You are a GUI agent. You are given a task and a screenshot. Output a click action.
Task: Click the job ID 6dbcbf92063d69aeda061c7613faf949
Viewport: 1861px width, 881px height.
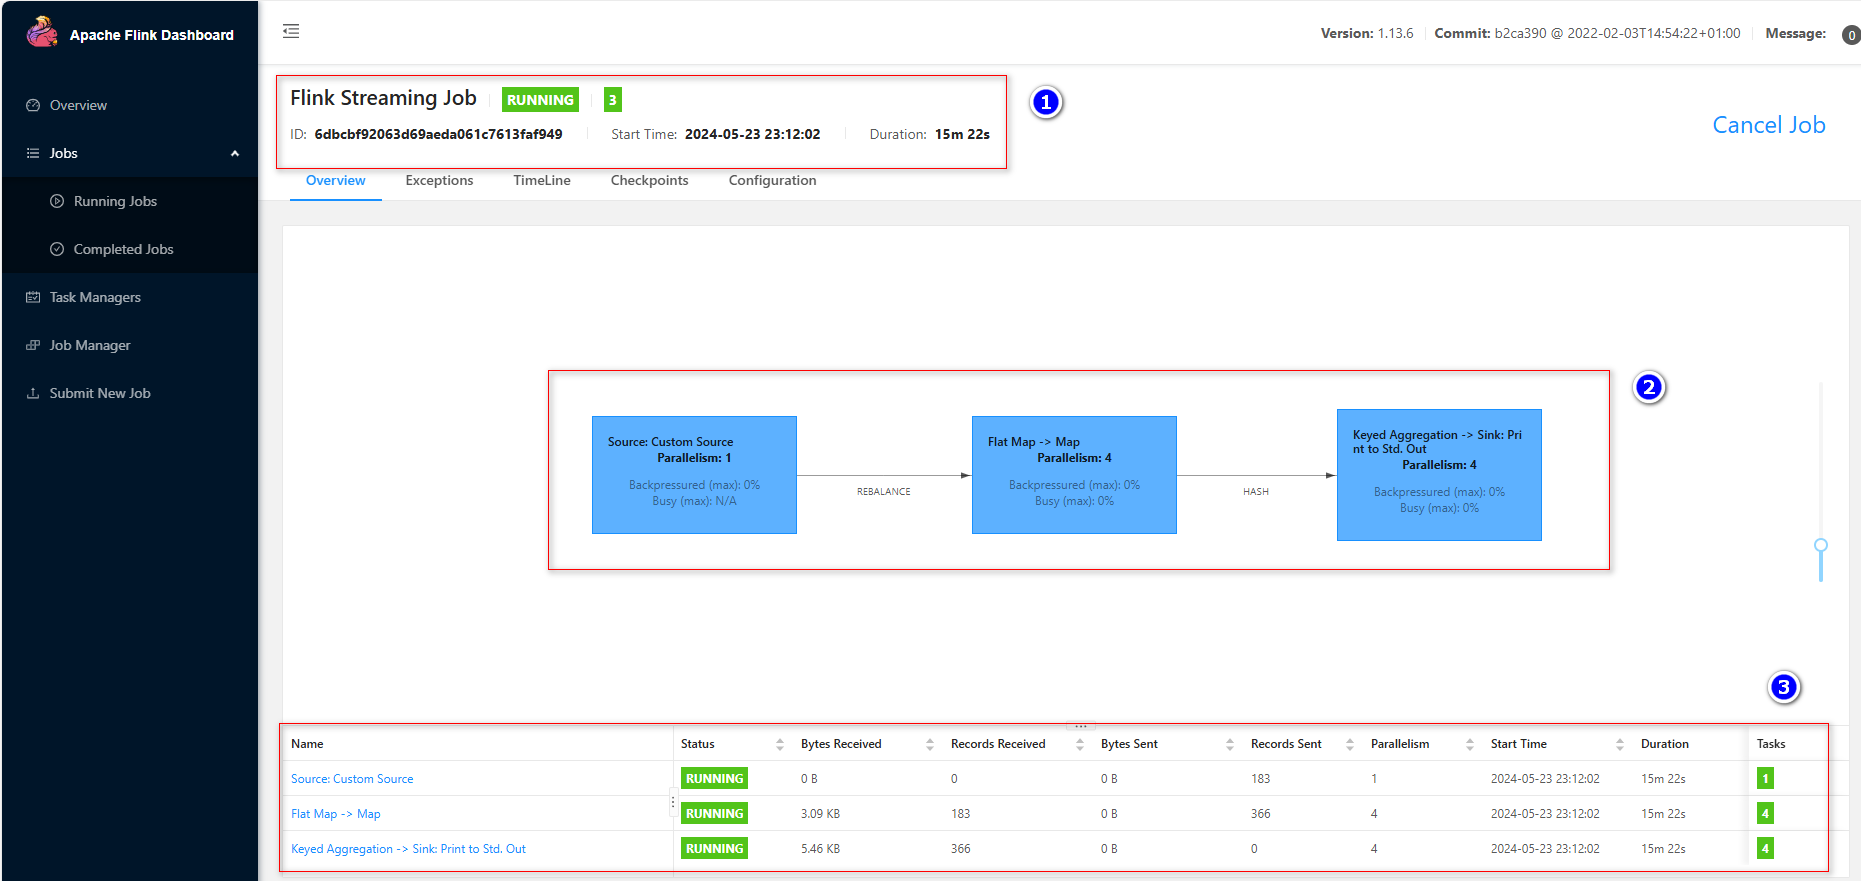pyautogui.click(x=438, y=134)
